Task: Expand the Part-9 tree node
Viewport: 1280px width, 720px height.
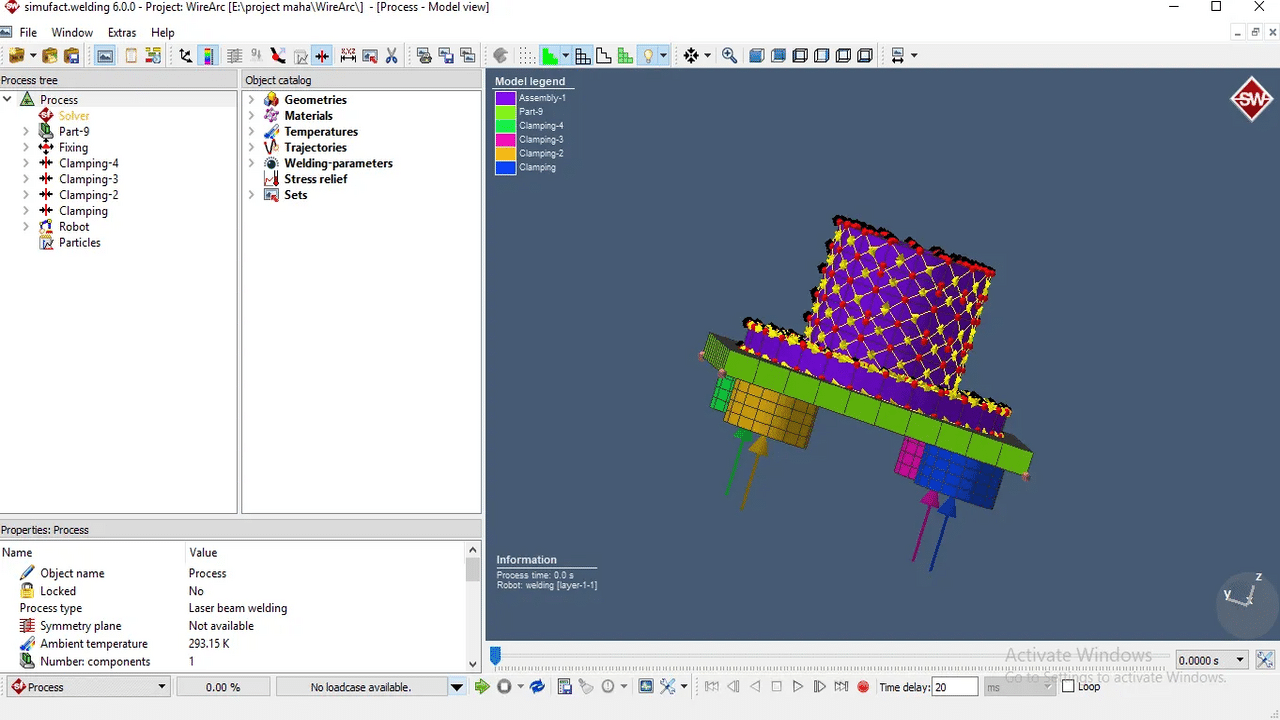Action: click(26, 131)
